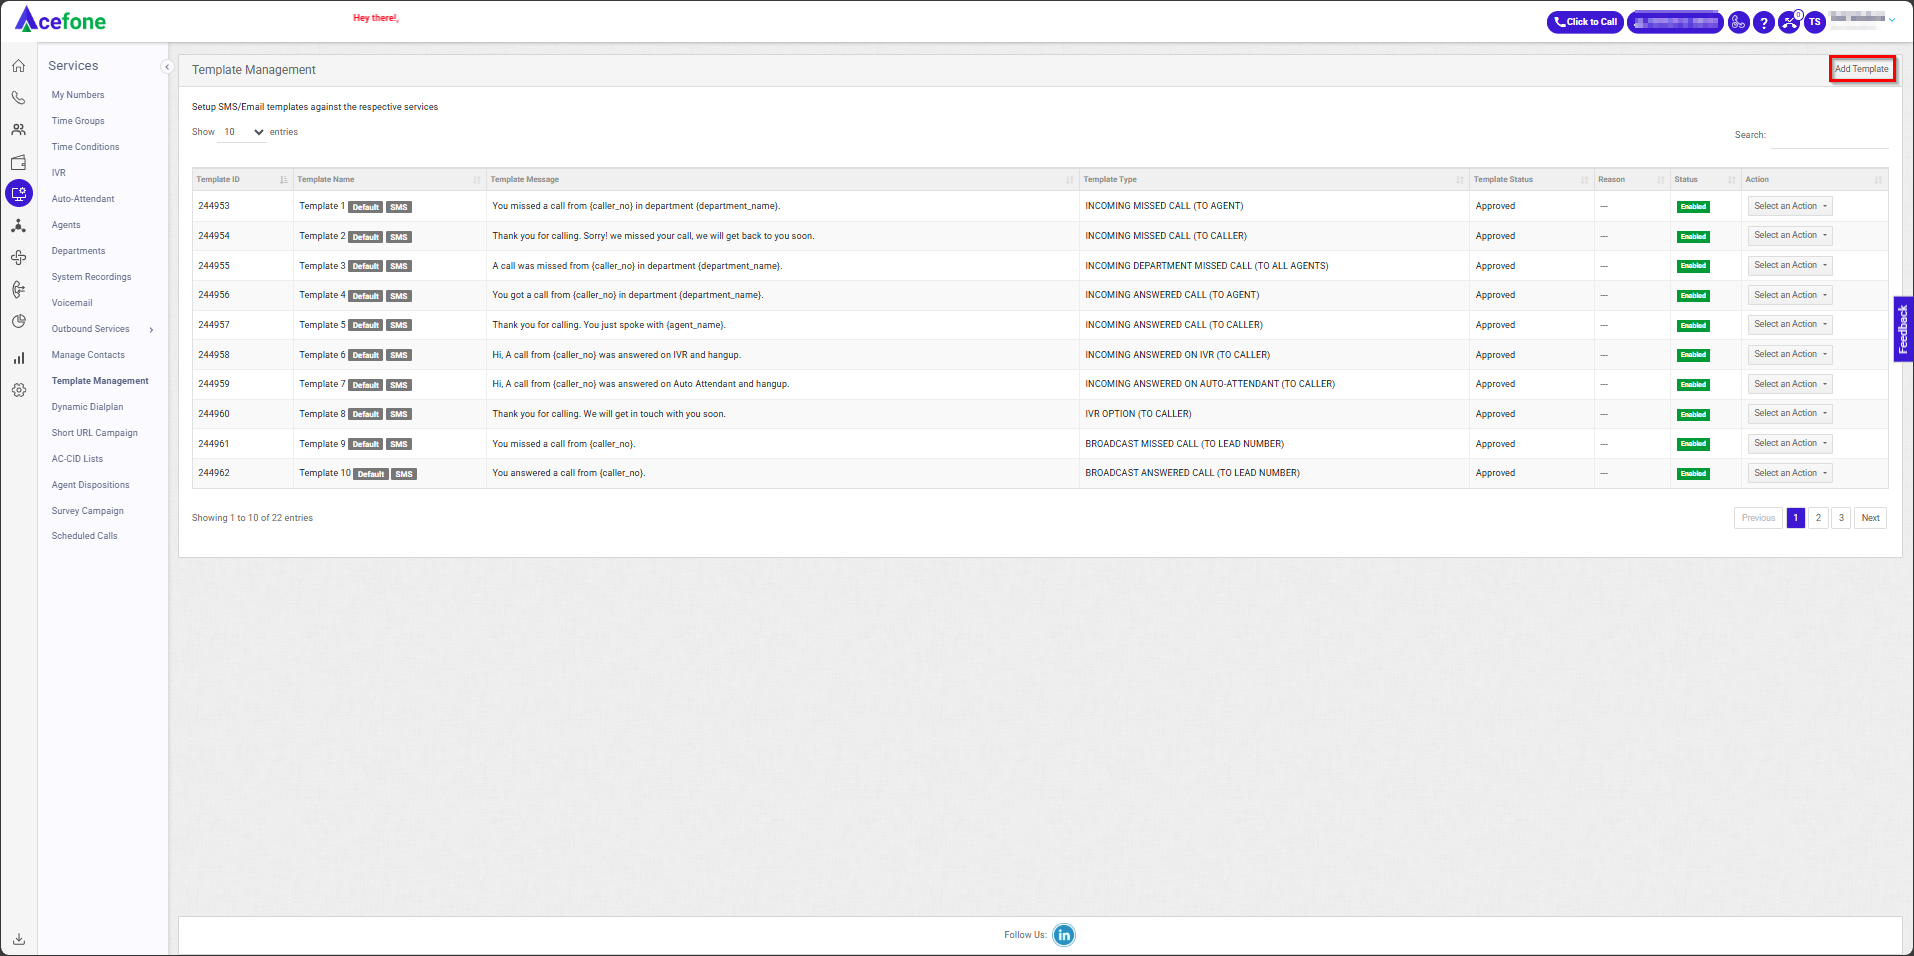Open the users group icon in left rail
This screenshot has height=956, width=1914.
(x=18, y=130)
